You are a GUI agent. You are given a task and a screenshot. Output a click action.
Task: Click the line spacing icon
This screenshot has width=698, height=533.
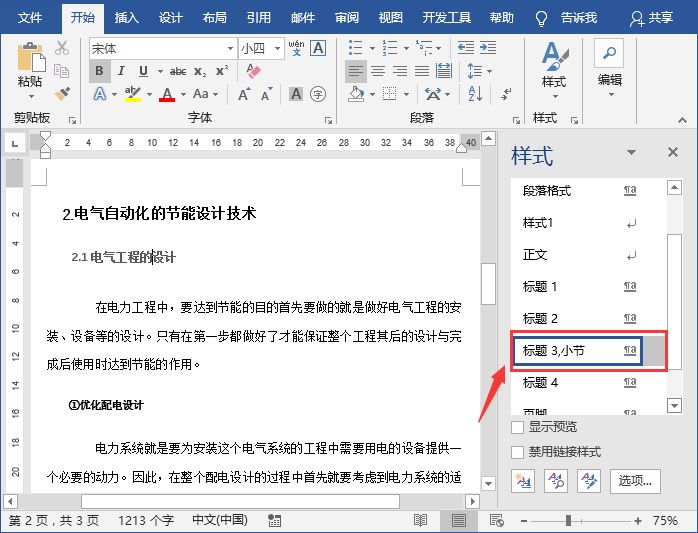[475, 71]
